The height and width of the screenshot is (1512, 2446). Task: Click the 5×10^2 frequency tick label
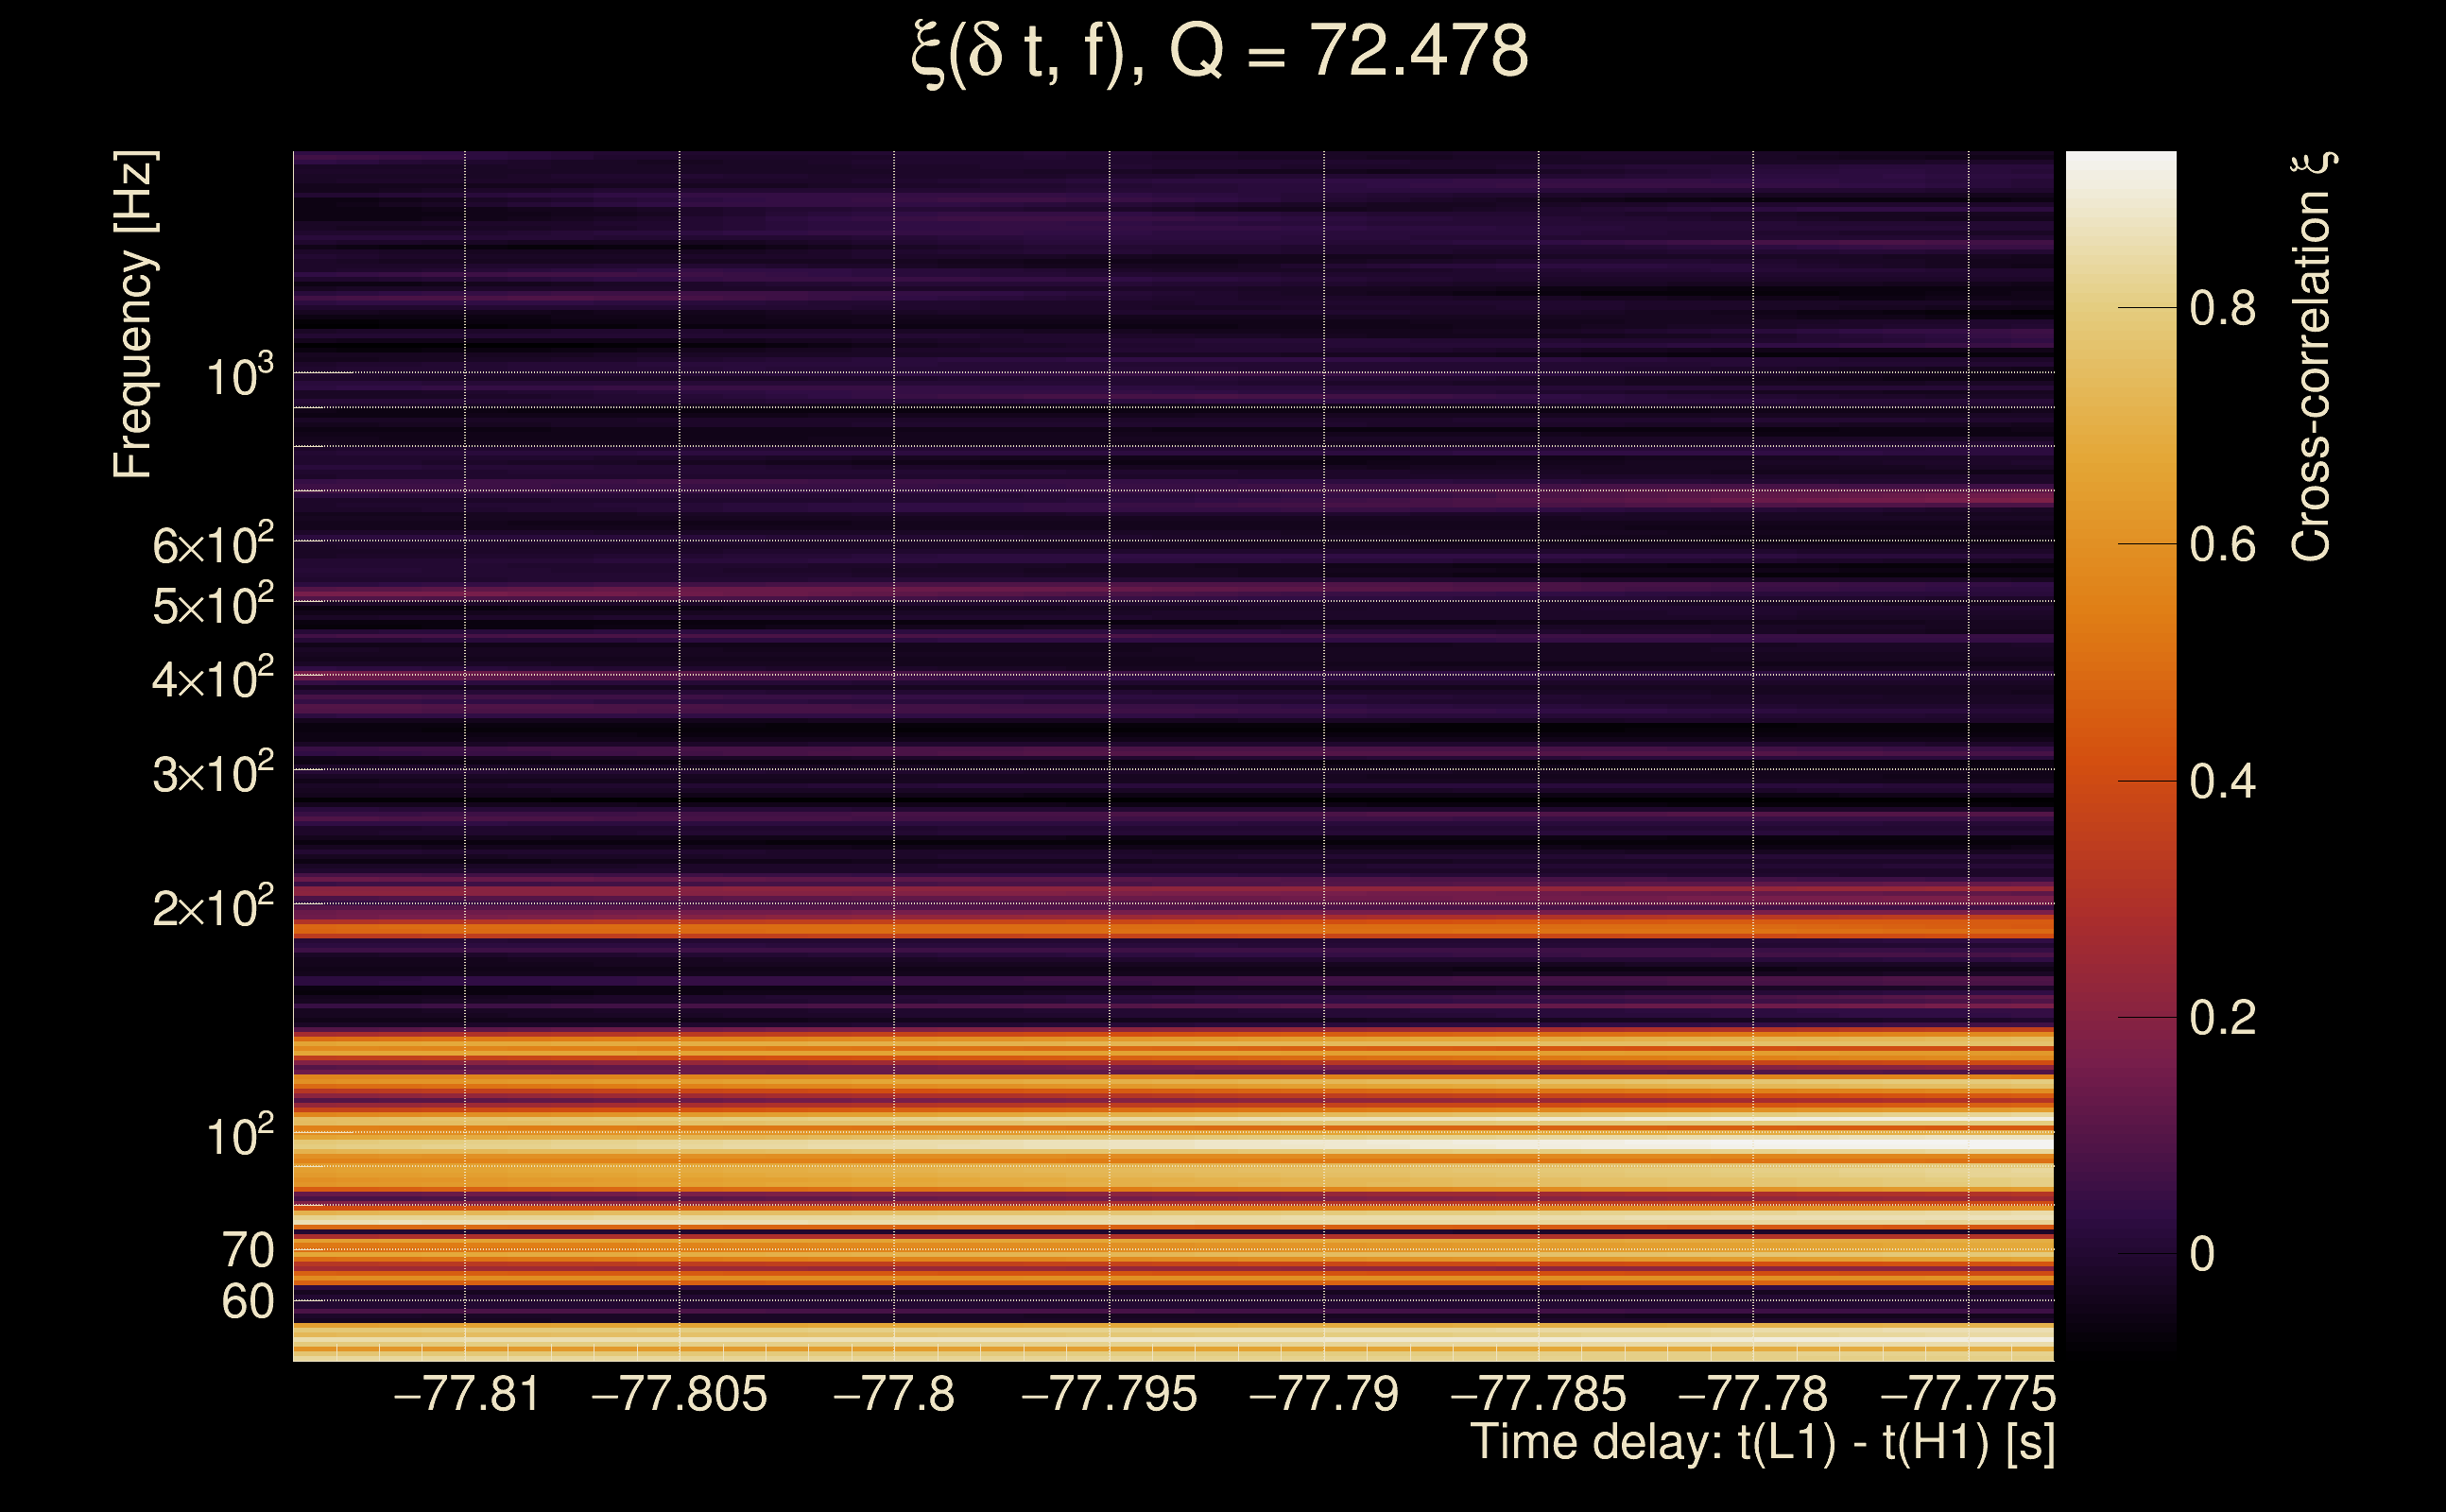click(x=212, y=604)
